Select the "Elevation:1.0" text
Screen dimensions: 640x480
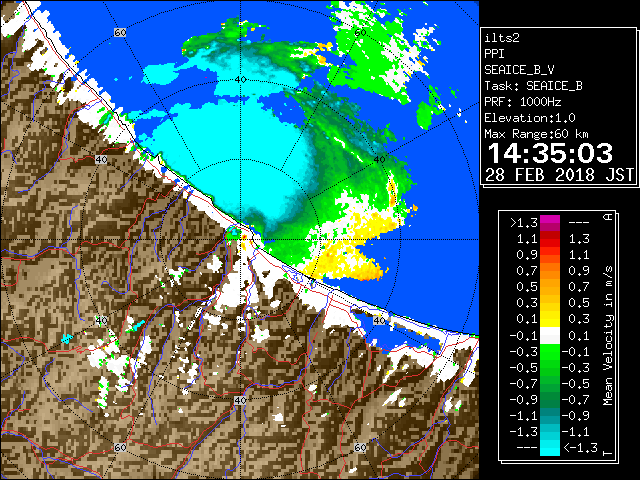tap(530, 118)
